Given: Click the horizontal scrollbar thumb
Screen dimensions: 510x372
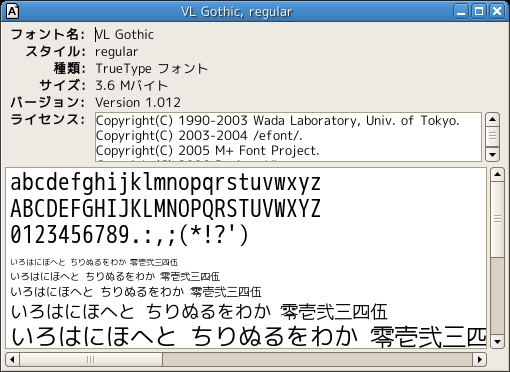Looking at the screenshot, I should [91, 360].
